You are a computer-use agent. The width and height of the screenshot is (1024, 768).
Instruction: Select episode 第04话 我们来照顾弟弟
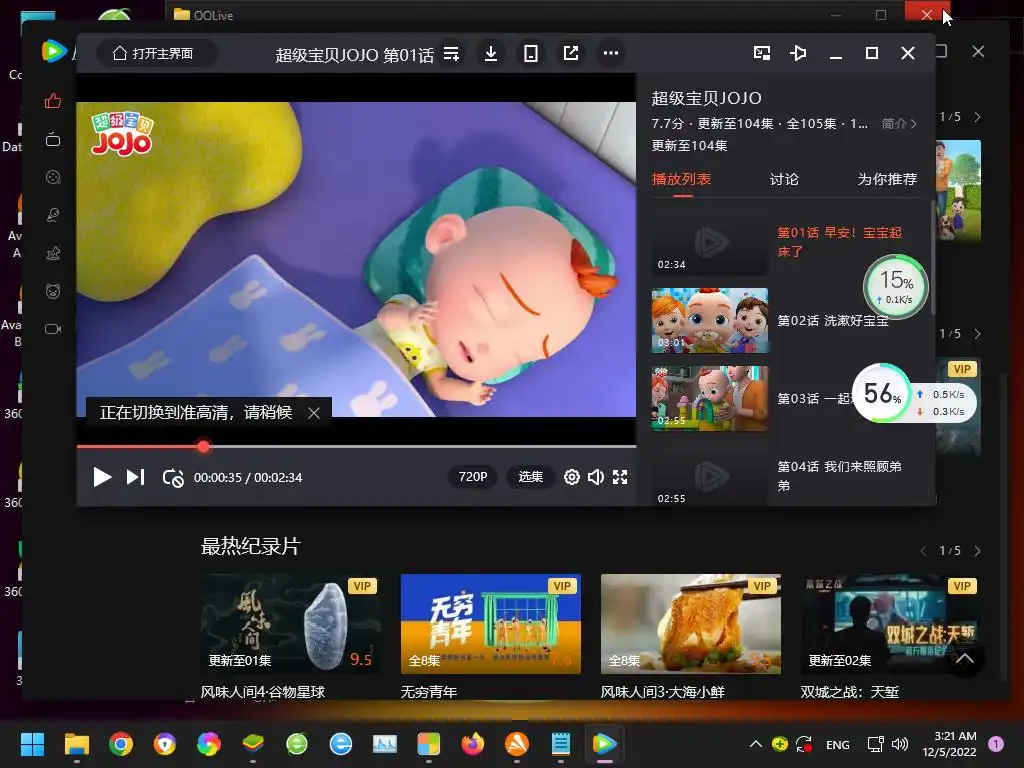click(839, 475)
